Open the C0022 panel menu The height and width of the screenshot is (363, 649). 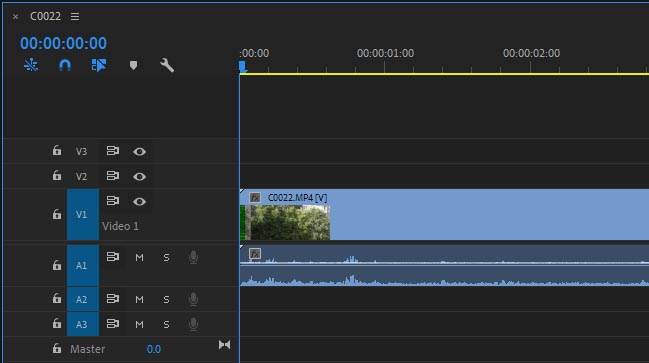75,16
